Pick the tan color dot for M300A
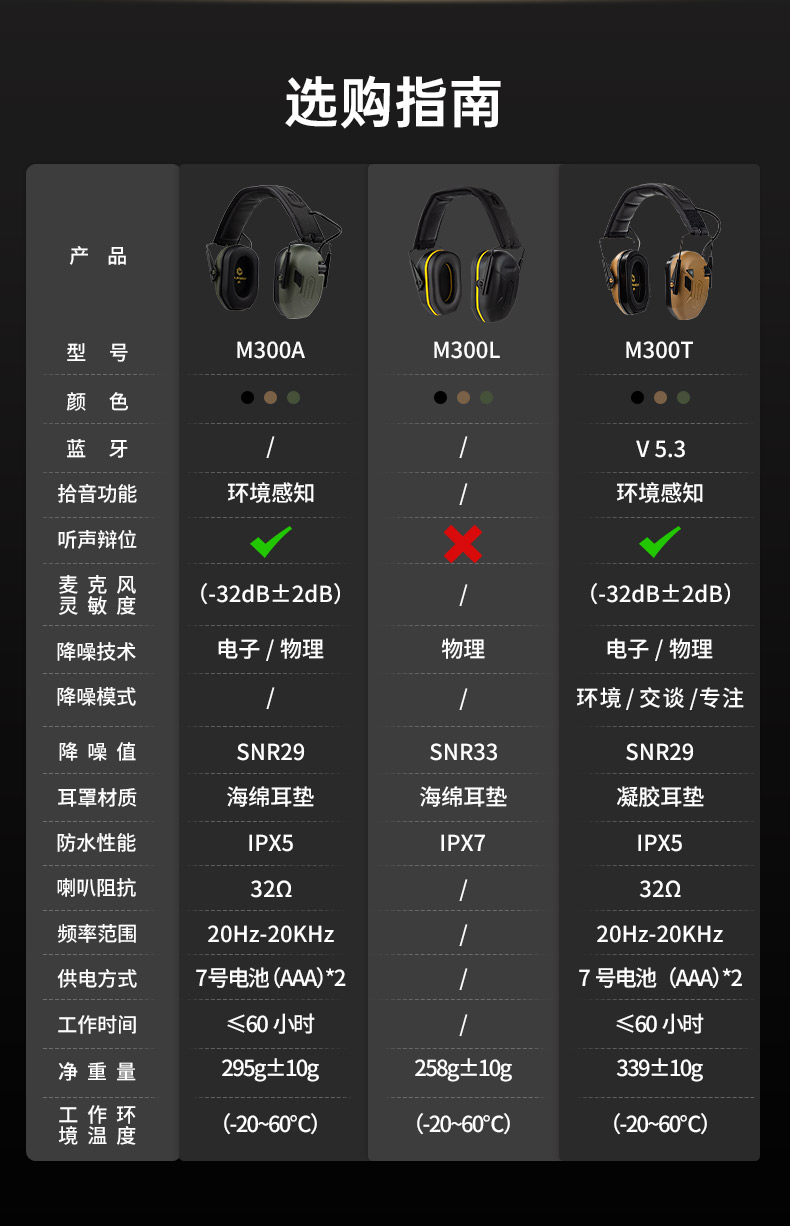The image size is (790, 1226). (270, 397)
